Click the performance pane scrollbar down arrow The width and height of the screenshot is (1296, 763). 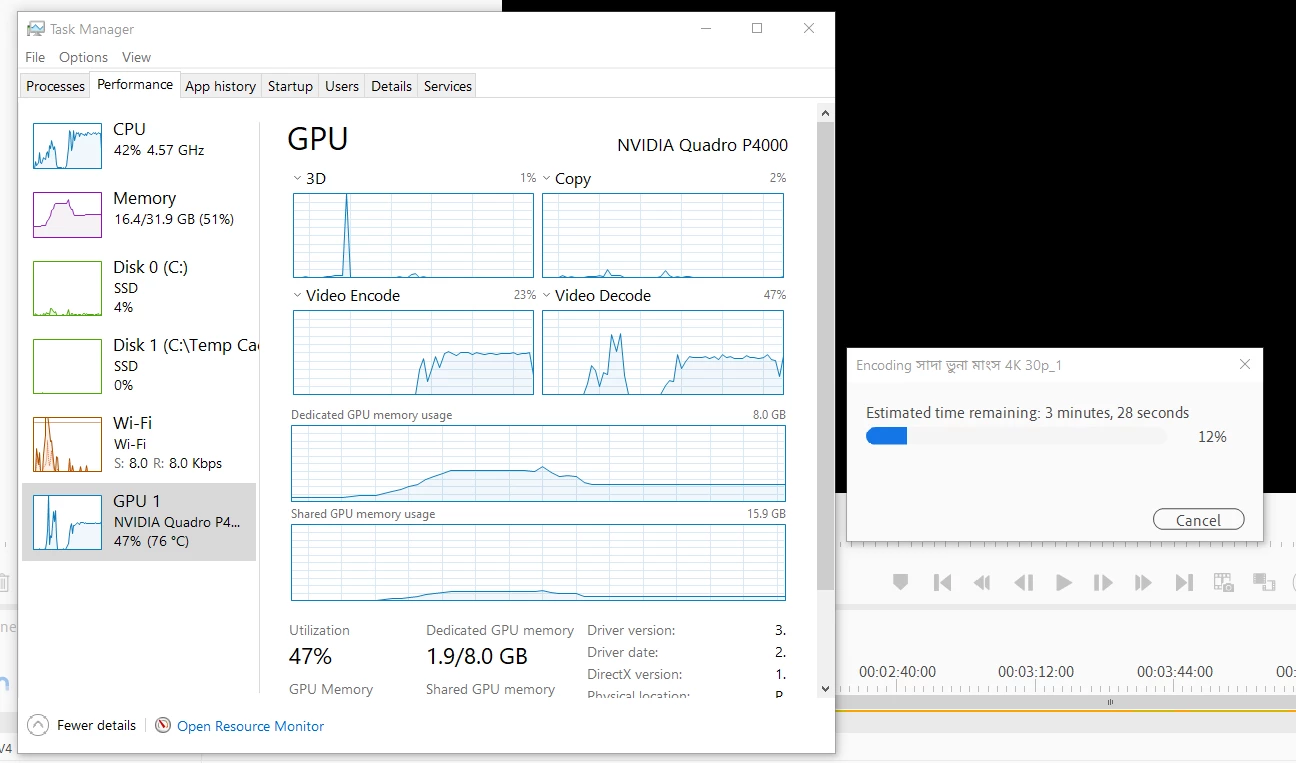[825, 688]
